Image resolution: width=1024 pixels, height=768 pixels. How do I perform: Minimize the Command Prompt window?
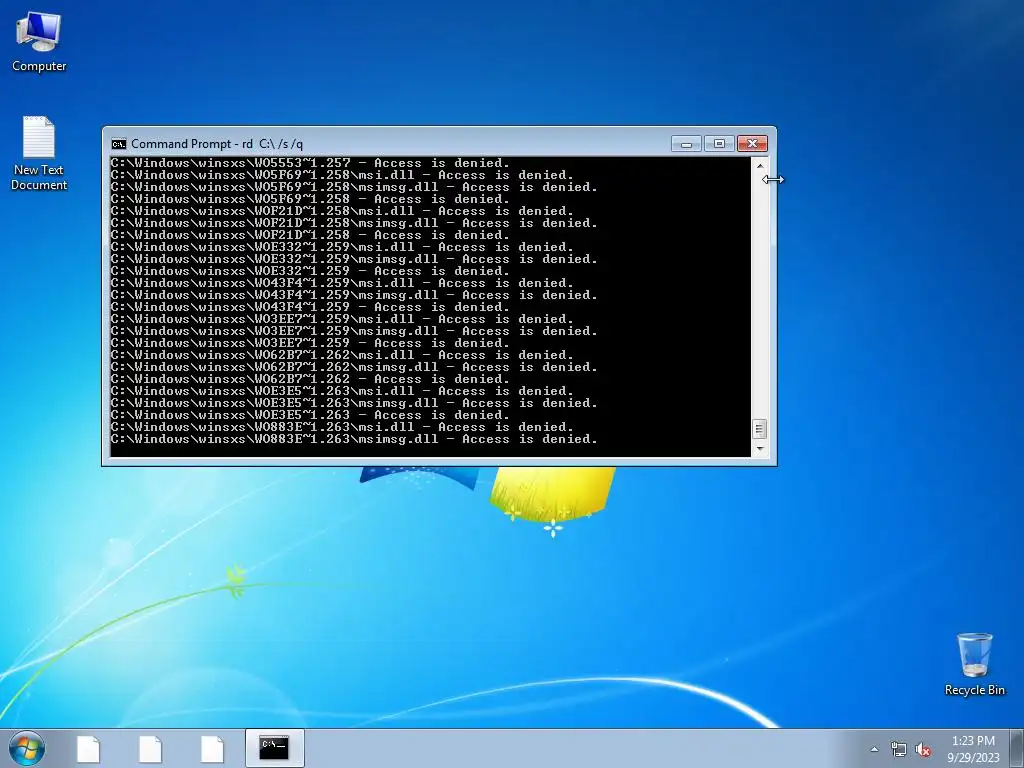click(686, 144)
